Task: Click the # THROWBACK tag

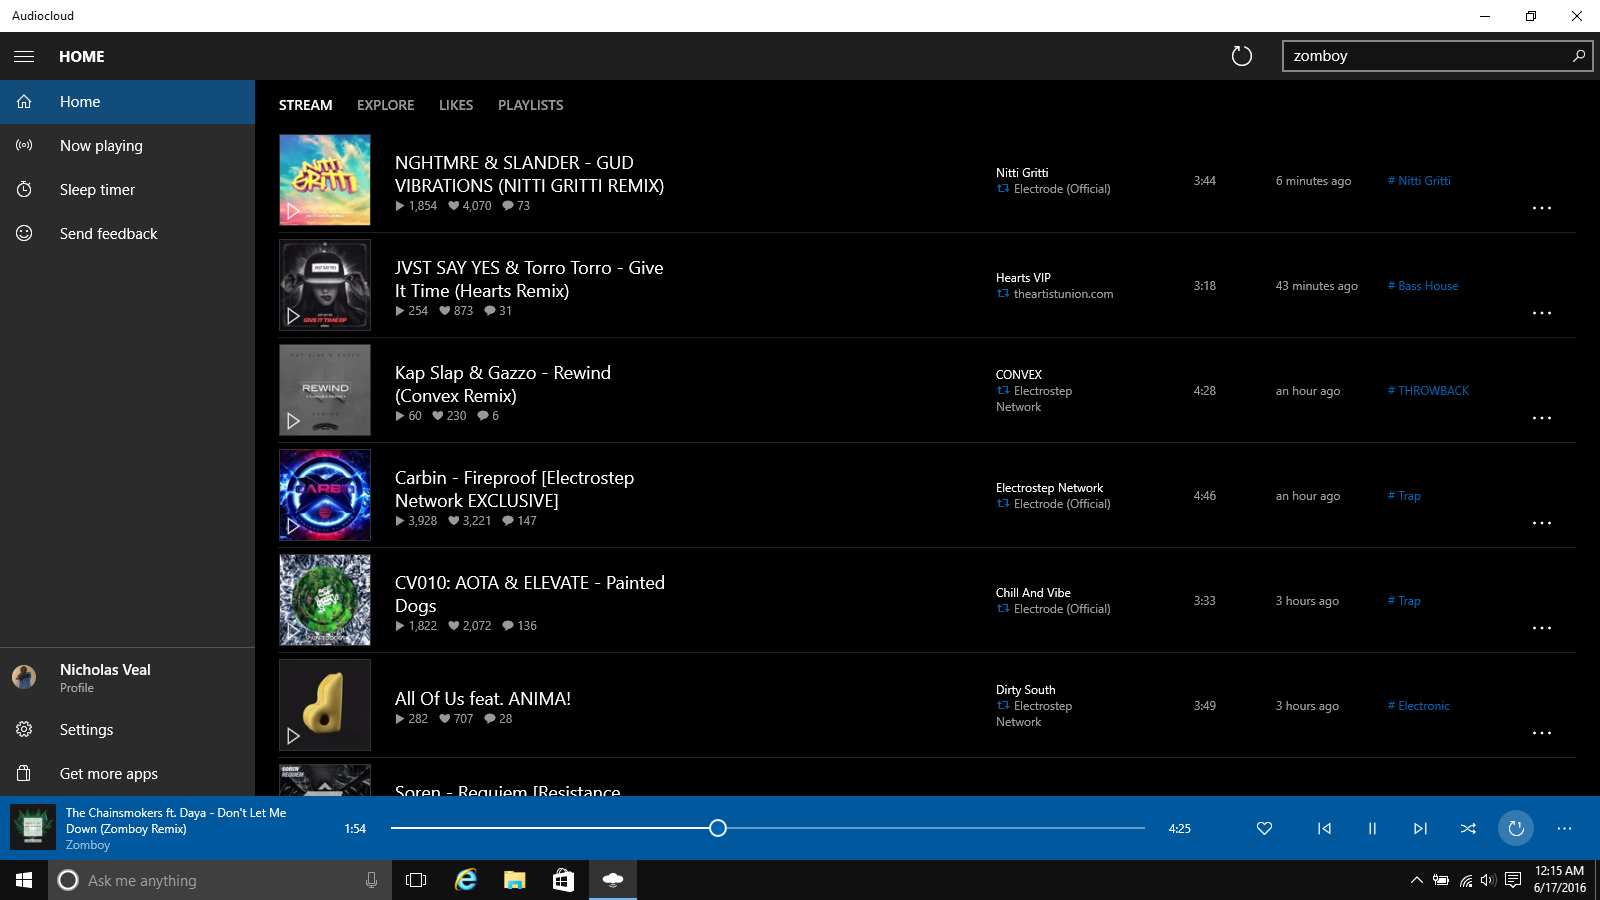Action: (x=1428, y=391)
